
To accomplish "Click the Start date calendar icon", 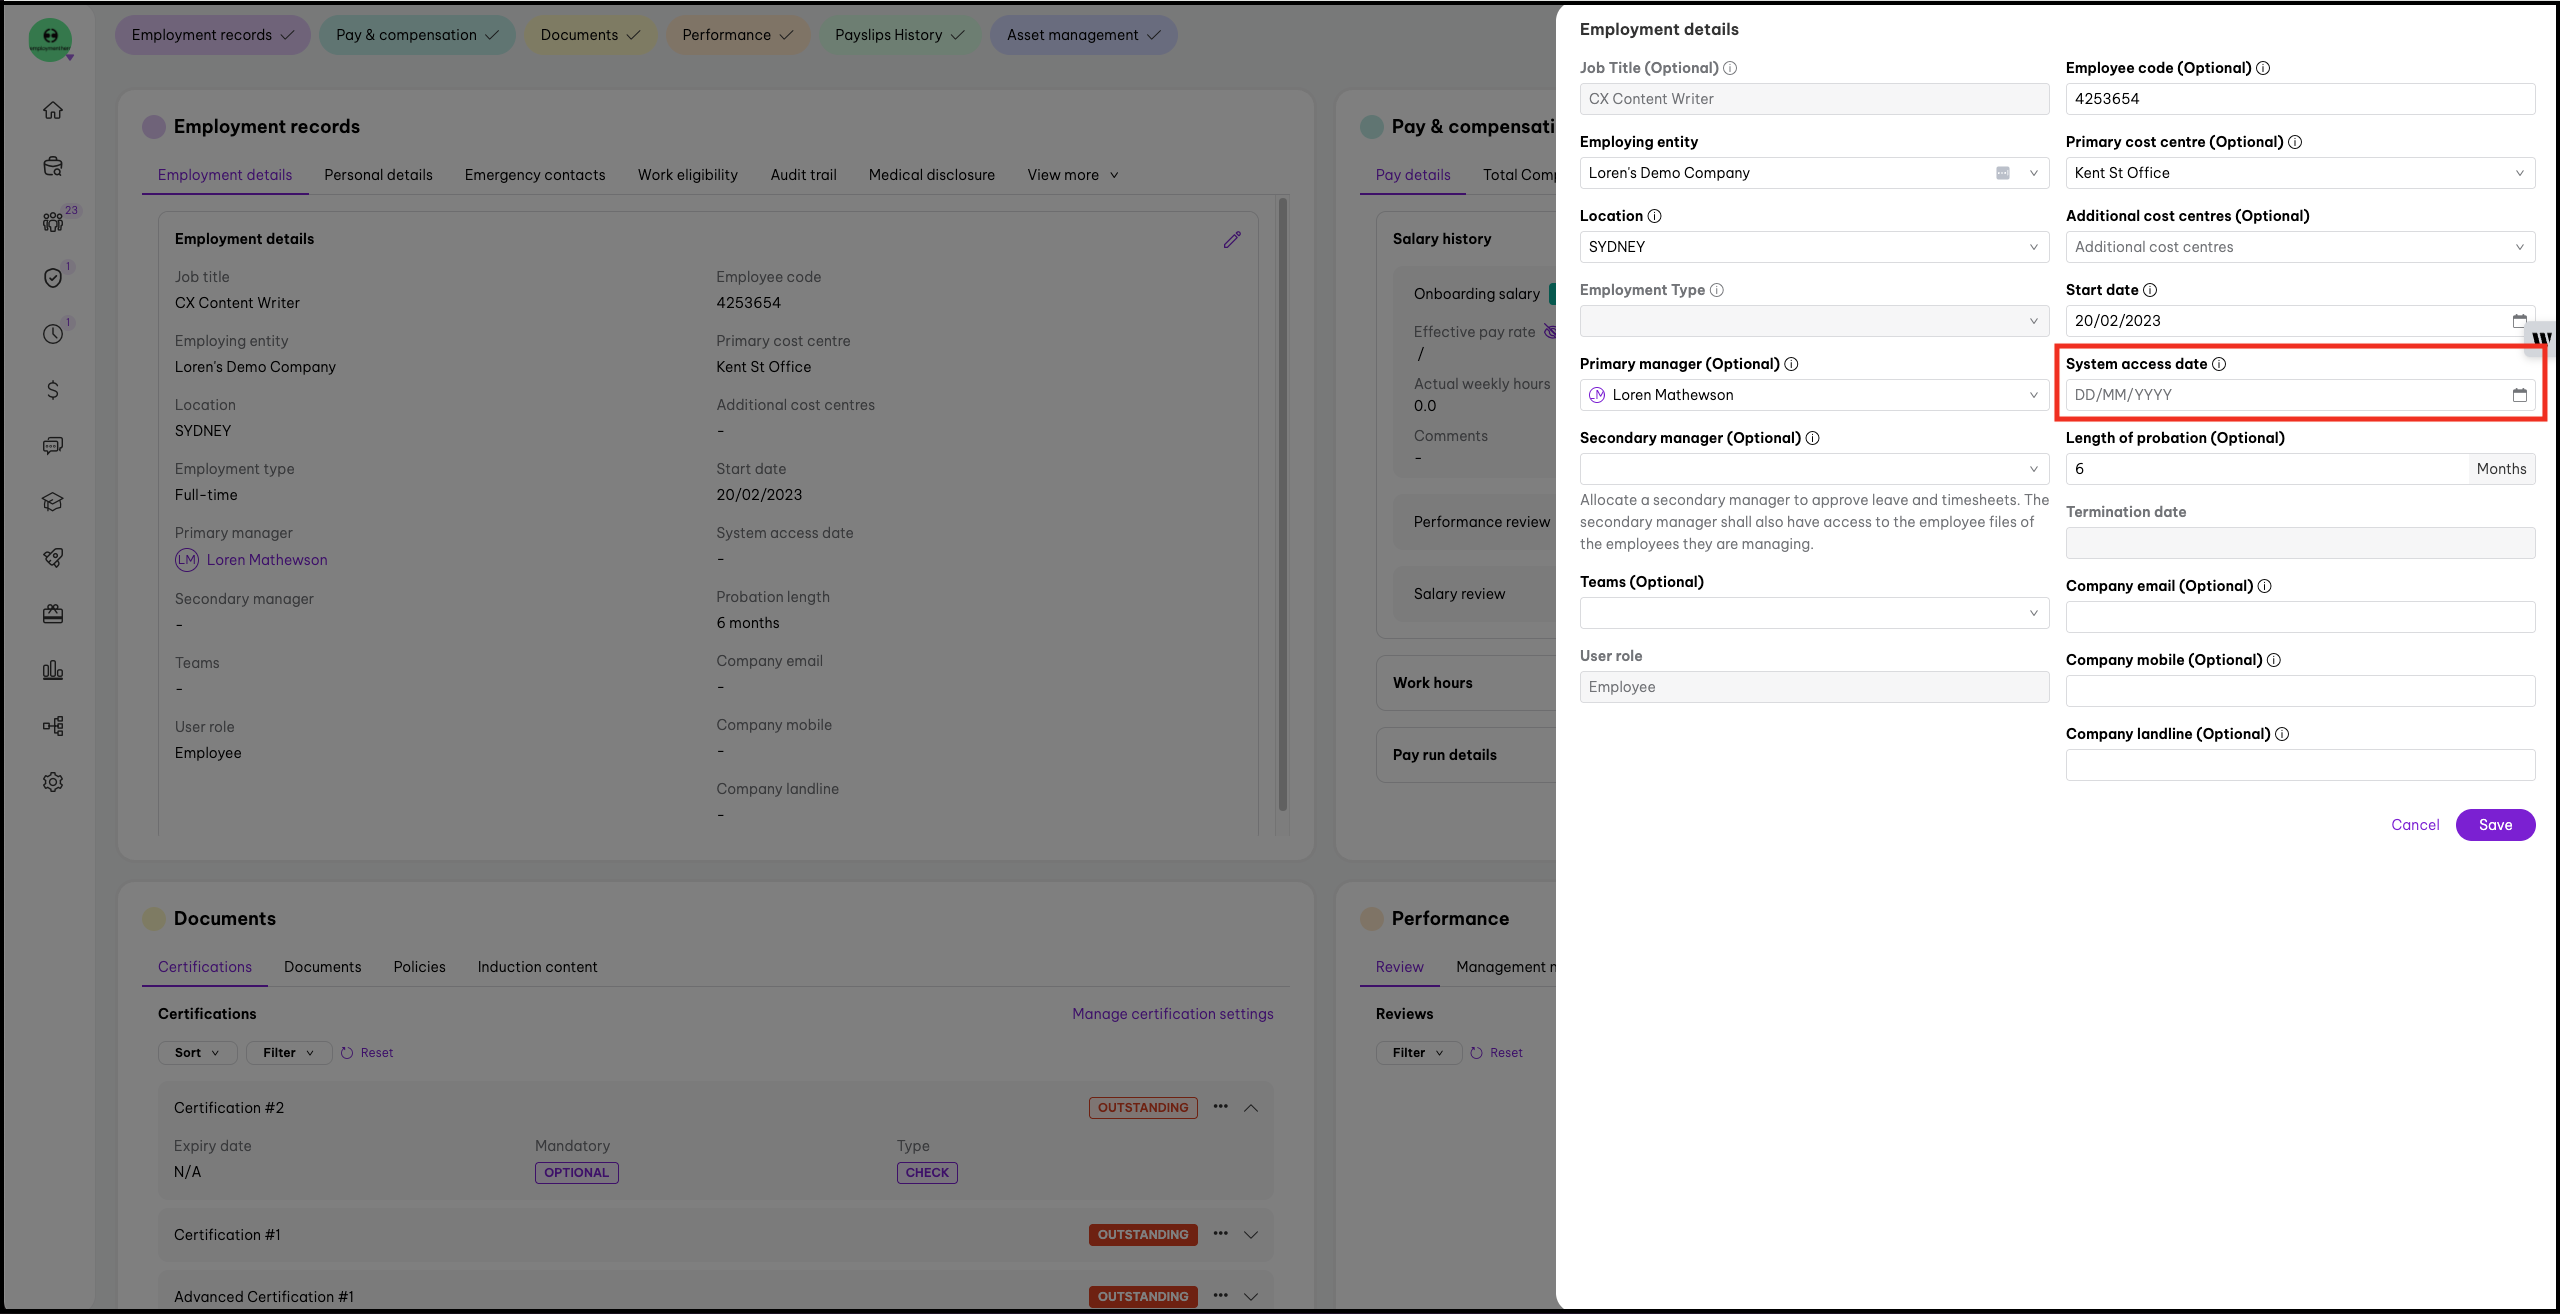I will [x=2519, y=321].
